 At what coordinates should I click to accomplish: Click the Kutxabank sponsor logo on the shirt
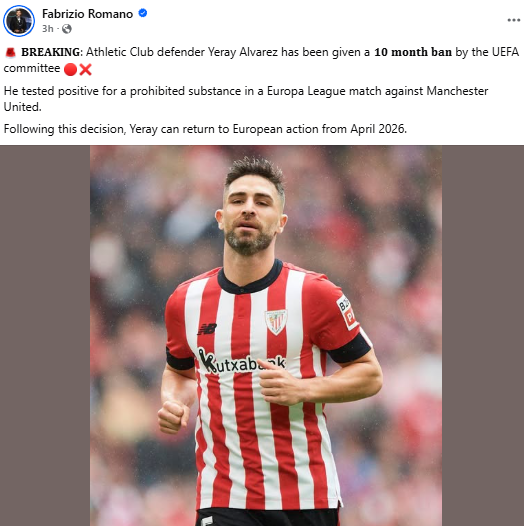(242, 362)
